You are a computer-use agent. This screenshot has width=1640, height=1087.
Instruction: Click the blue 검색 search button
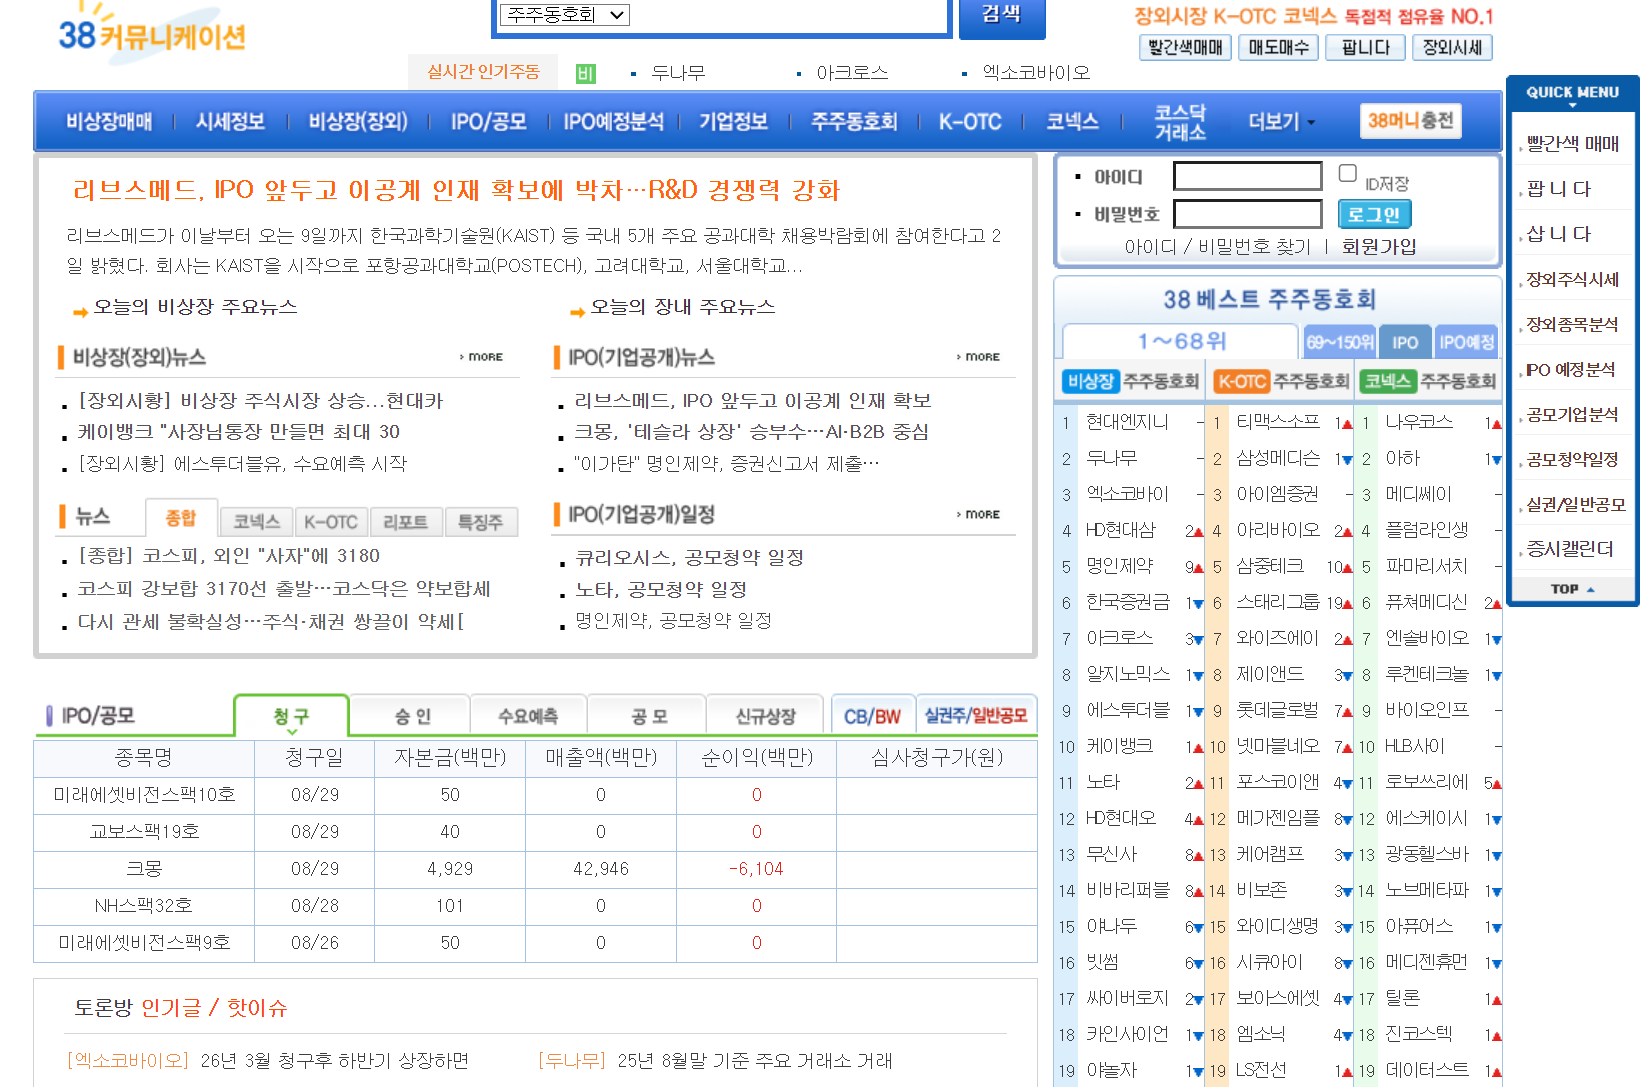(1002, 17)
